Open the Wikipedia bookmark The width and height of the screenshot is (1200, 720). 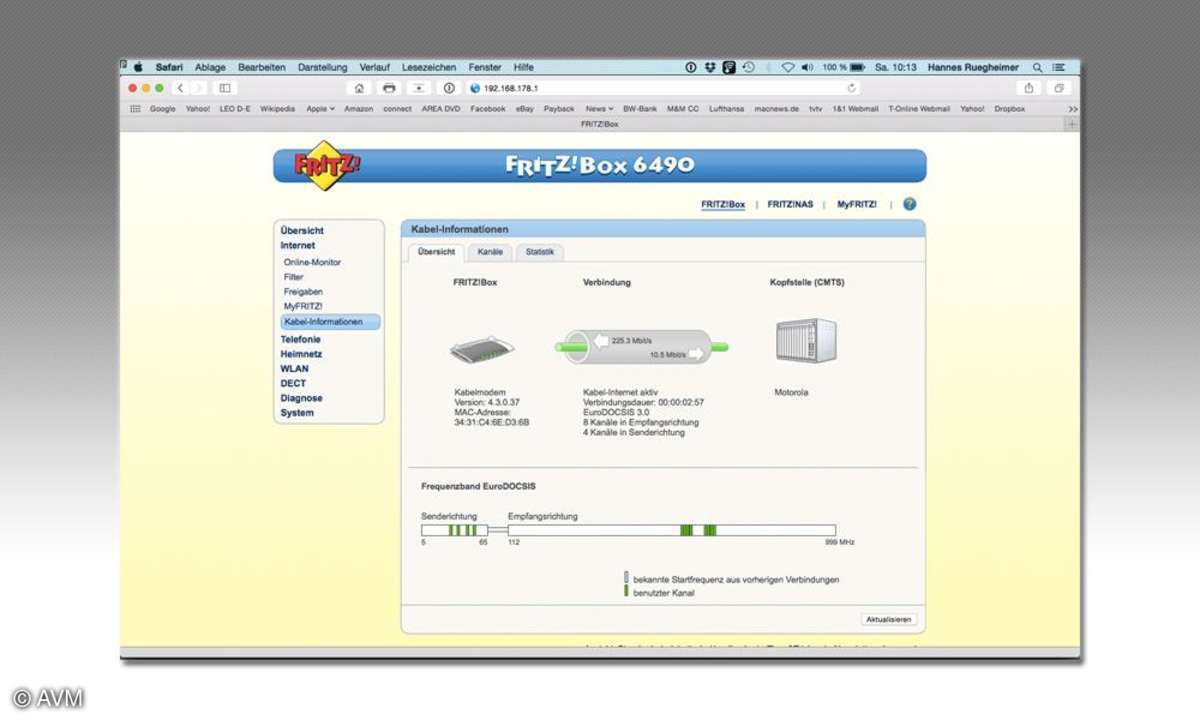click(x=278, y=109)
